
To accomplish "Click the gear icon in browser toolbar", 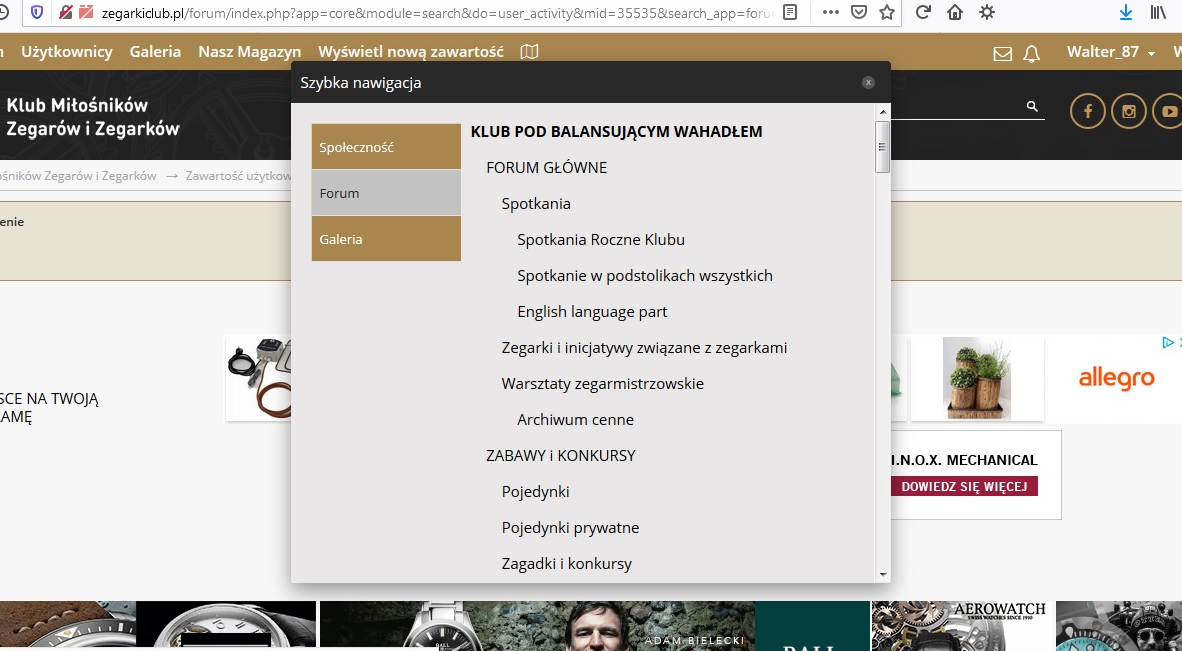I will pyautogui.click(x=987, y=12).
